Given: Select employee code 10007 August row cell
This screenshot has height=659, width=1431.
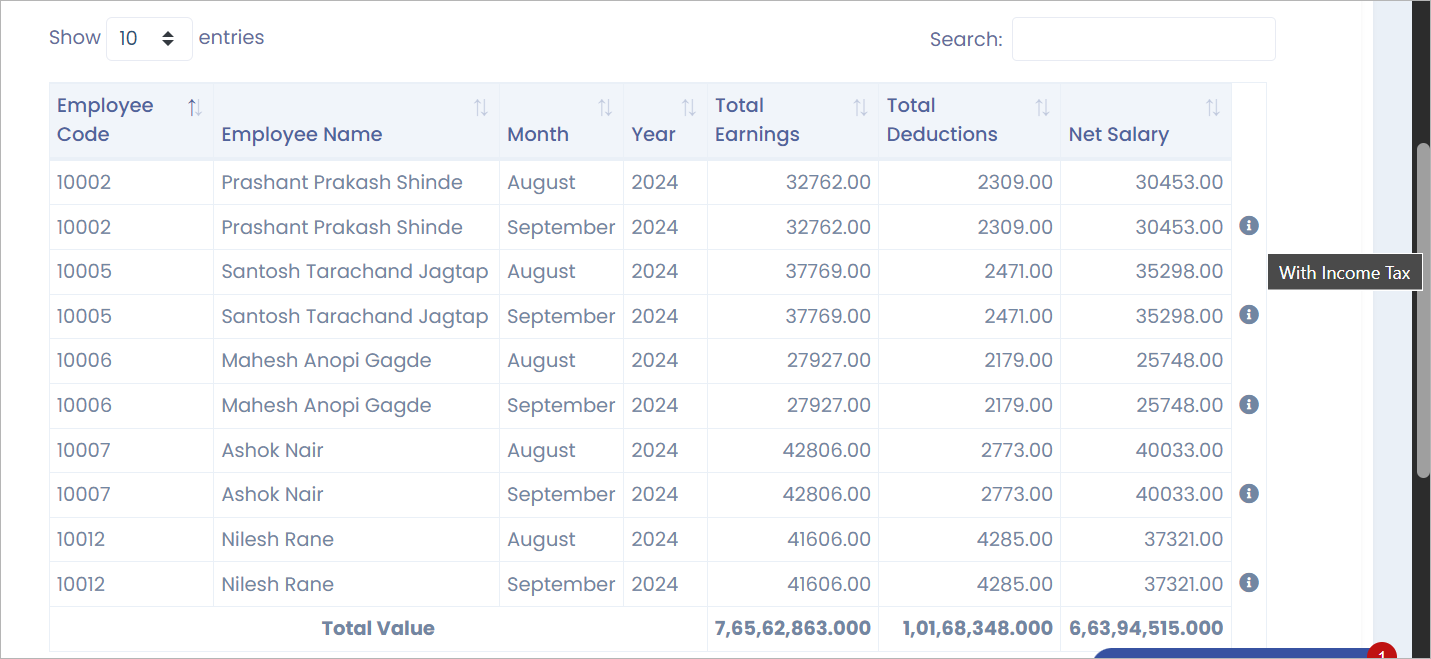Looking at the screenshot, I should pyautogui.click(x=84, y=450).
